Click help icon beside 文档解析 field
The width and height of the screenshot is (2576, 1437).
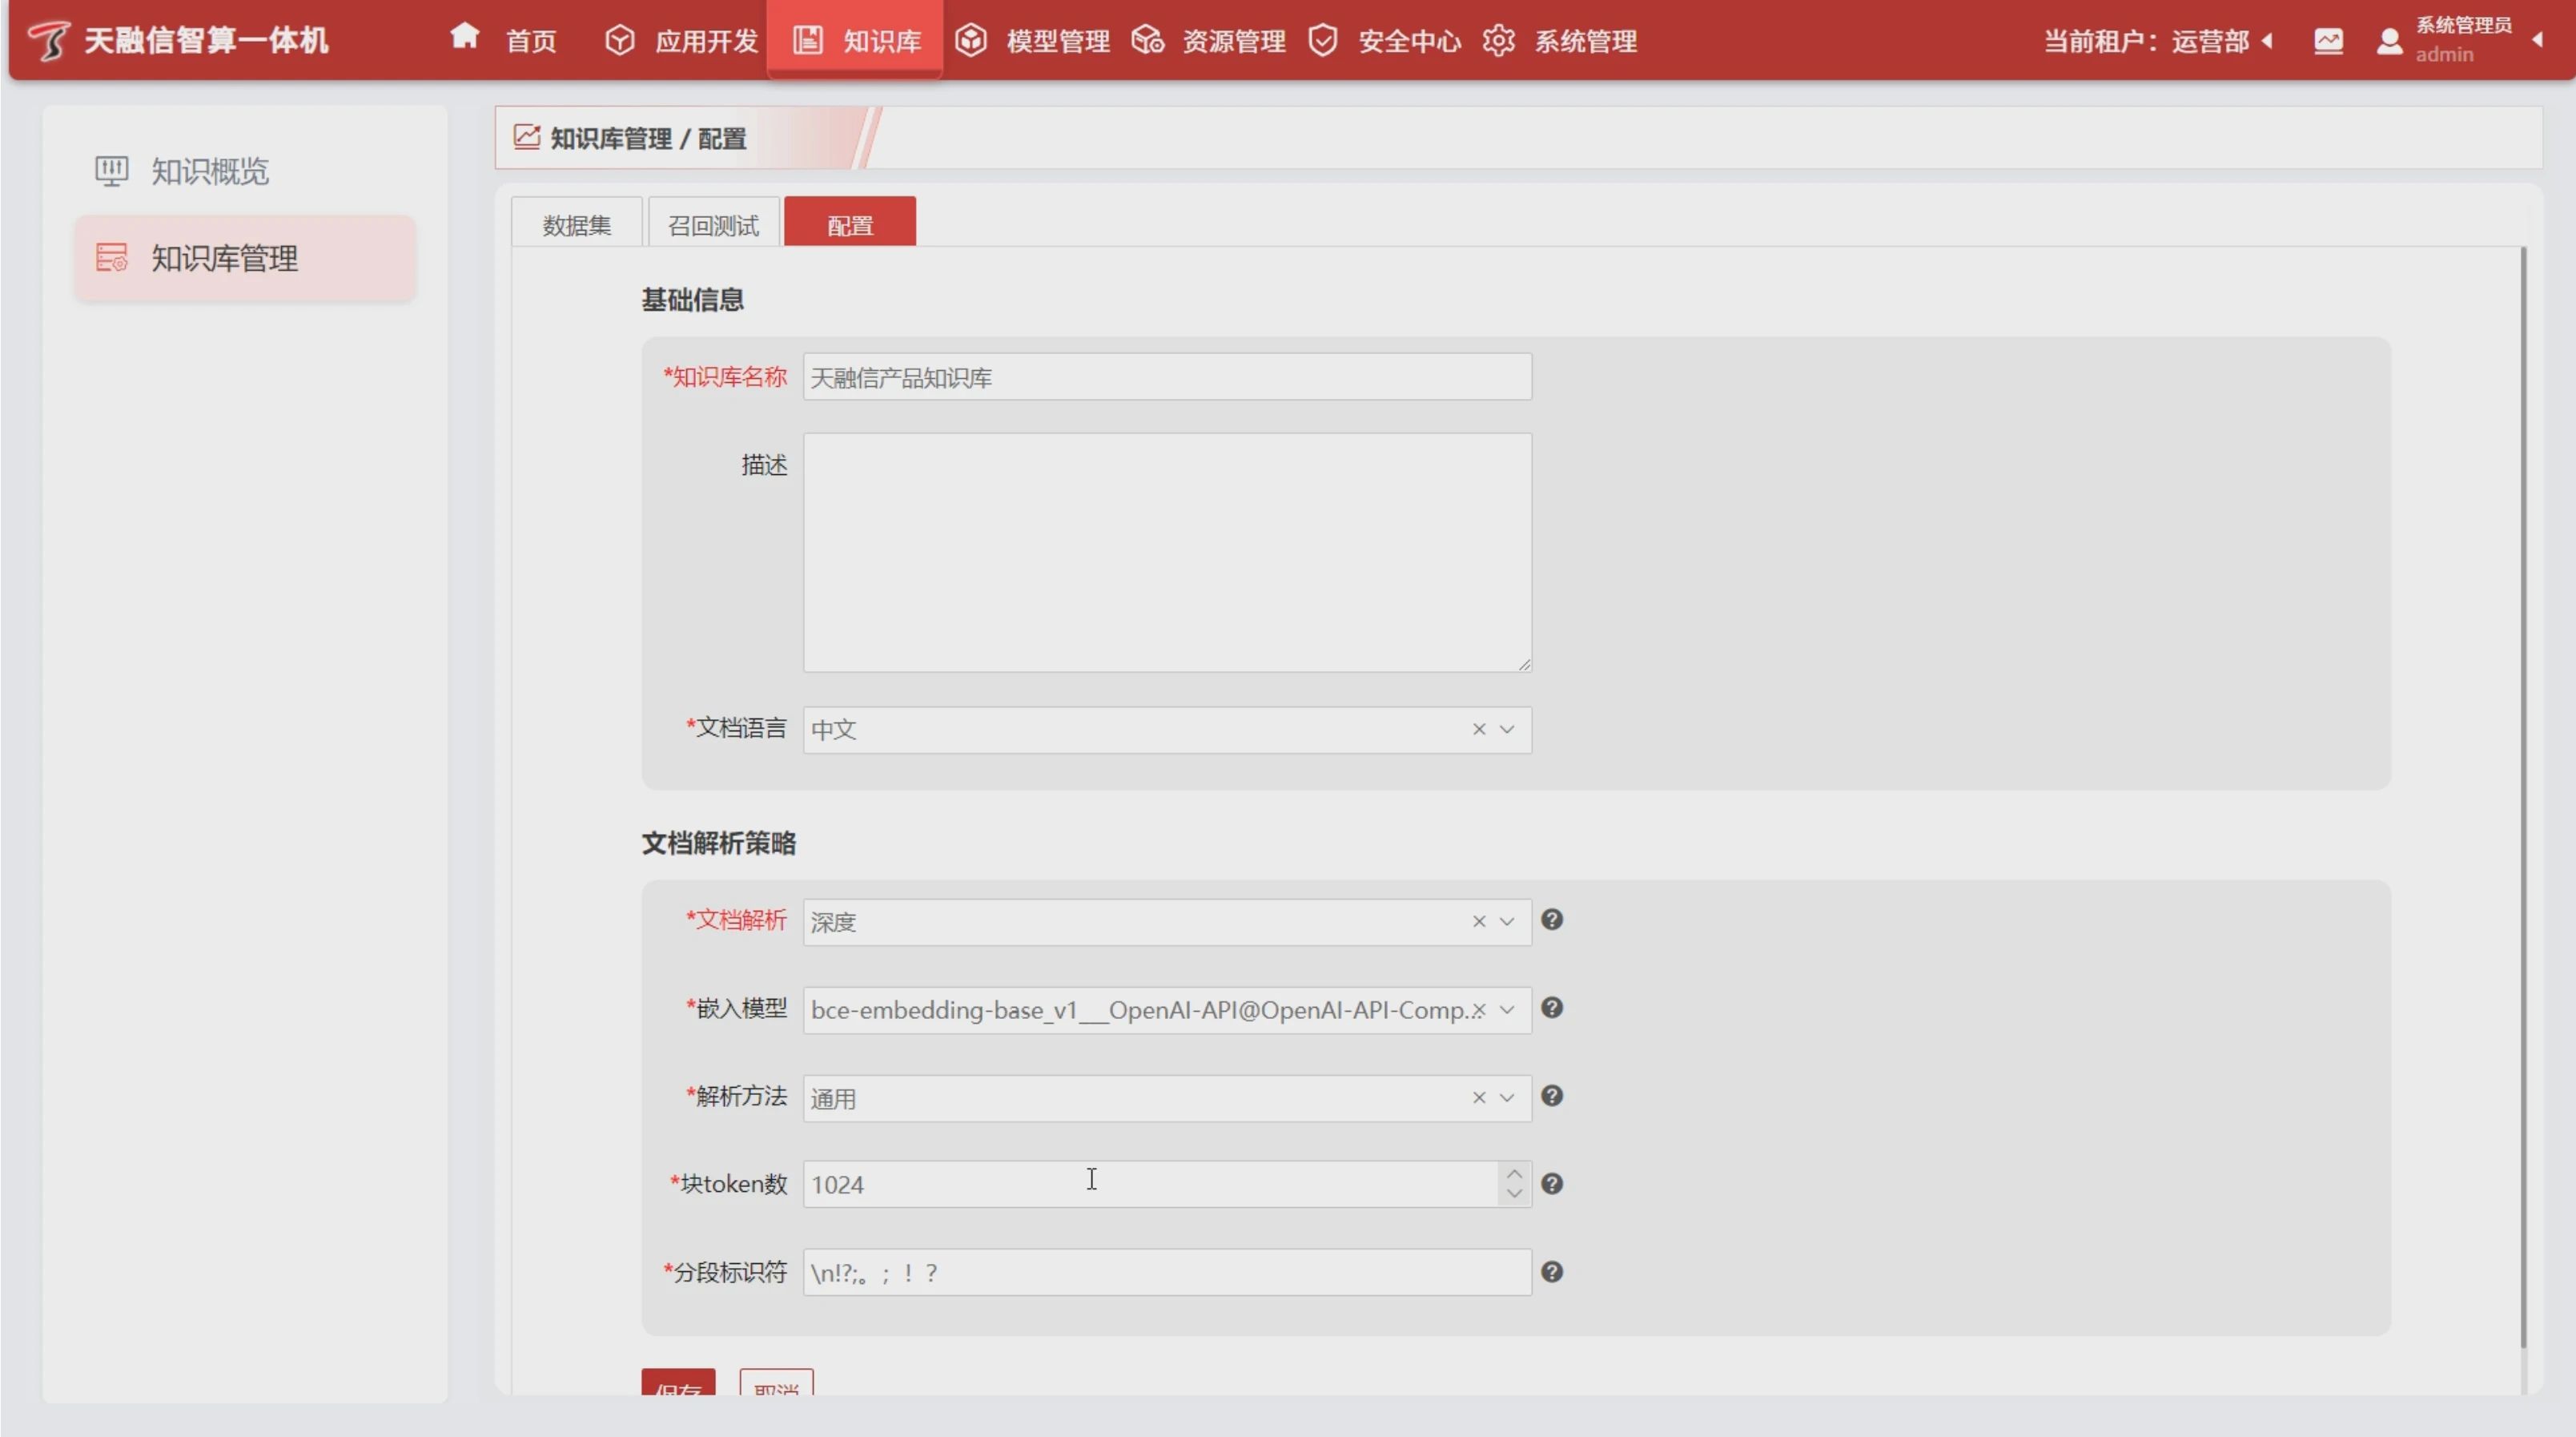pos(1551,919)
